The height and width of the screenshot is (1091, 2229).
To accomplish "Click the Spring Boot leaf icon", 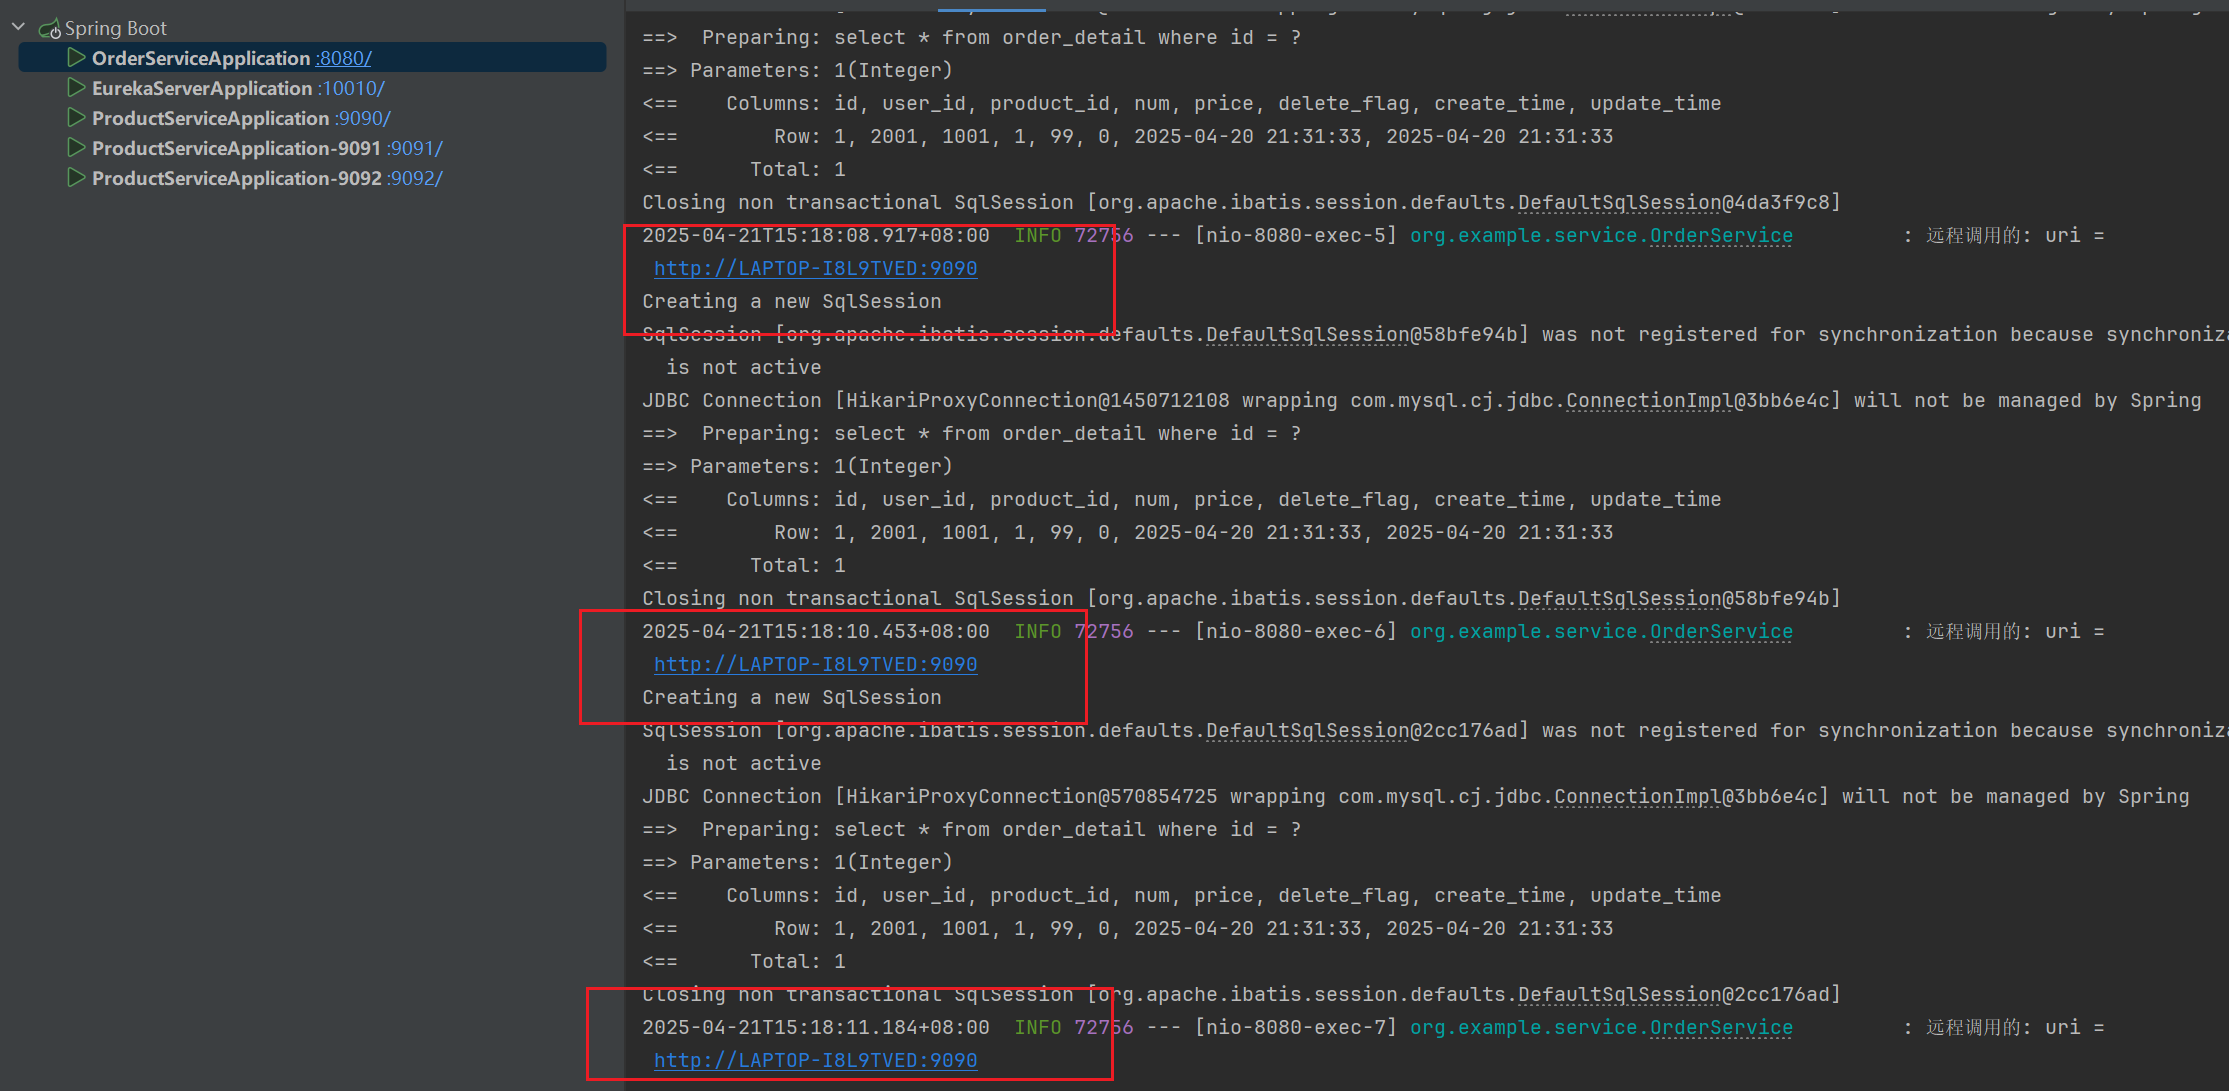I will [49, 29].
